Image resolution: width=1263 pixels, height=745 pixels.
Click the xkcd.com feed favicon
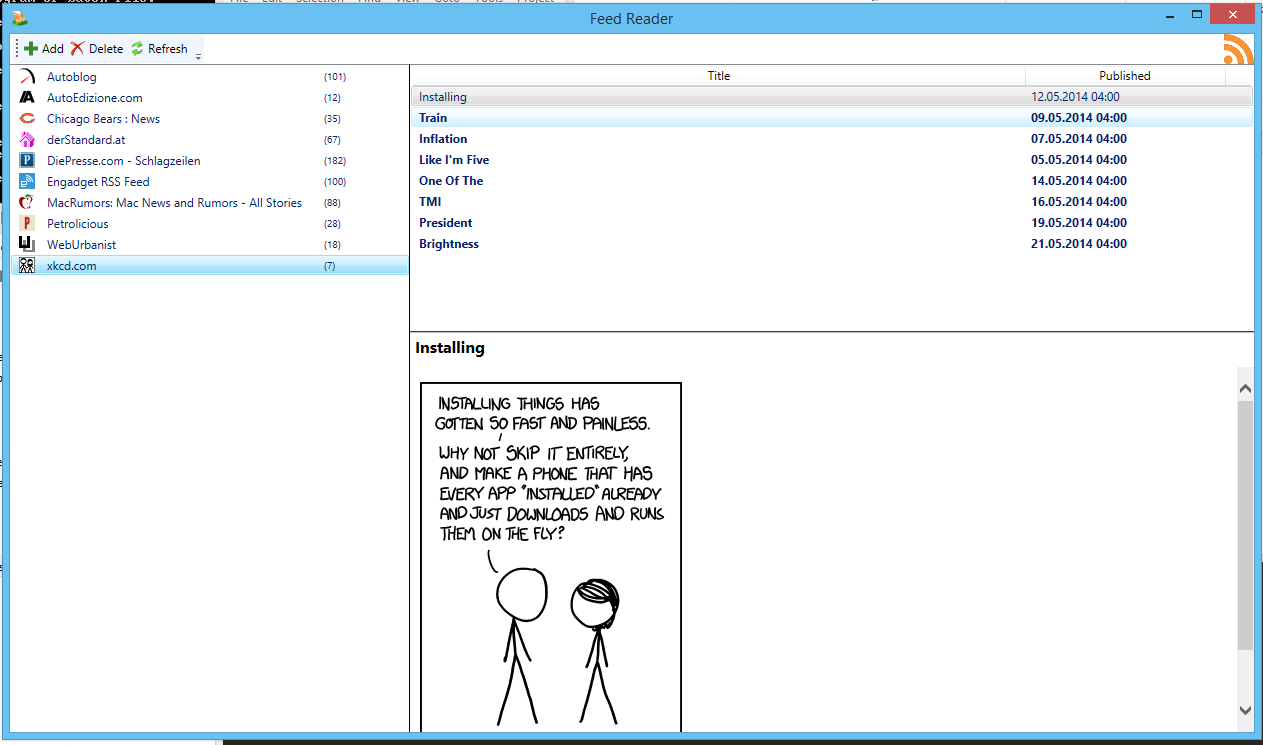pyautogui.click(x=28, y=266)
